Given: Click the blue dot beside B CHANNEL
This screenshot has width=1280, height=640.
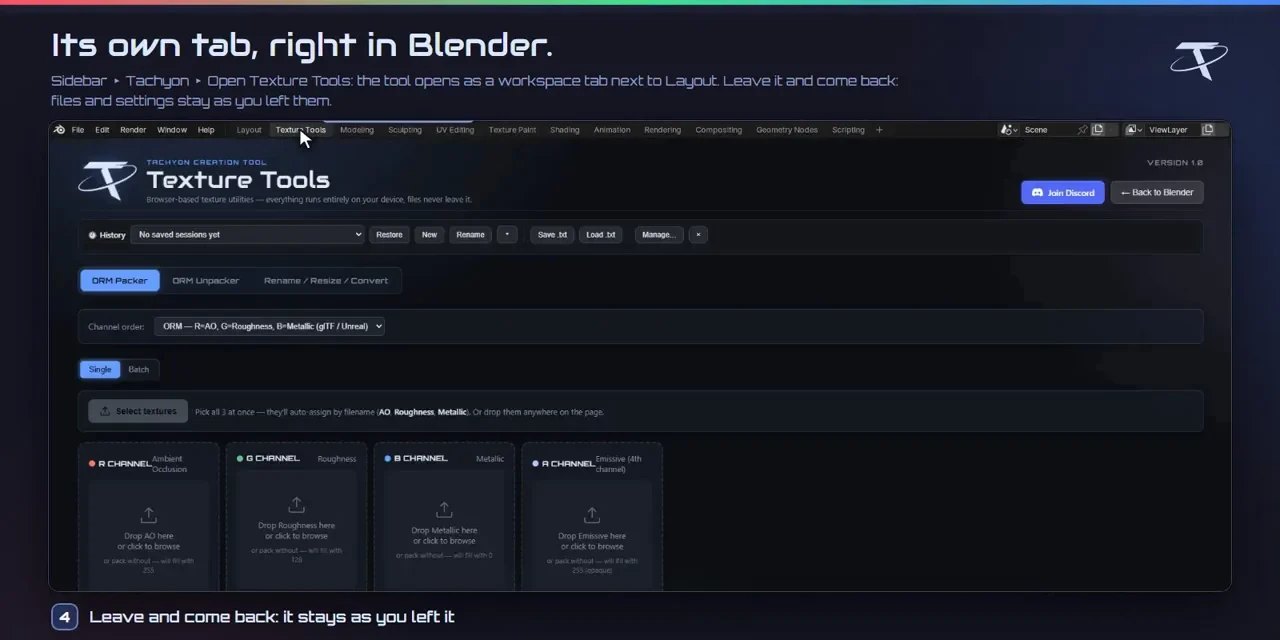Looking at the screenshot, I should pyautogui.click(x=388, y=459).
